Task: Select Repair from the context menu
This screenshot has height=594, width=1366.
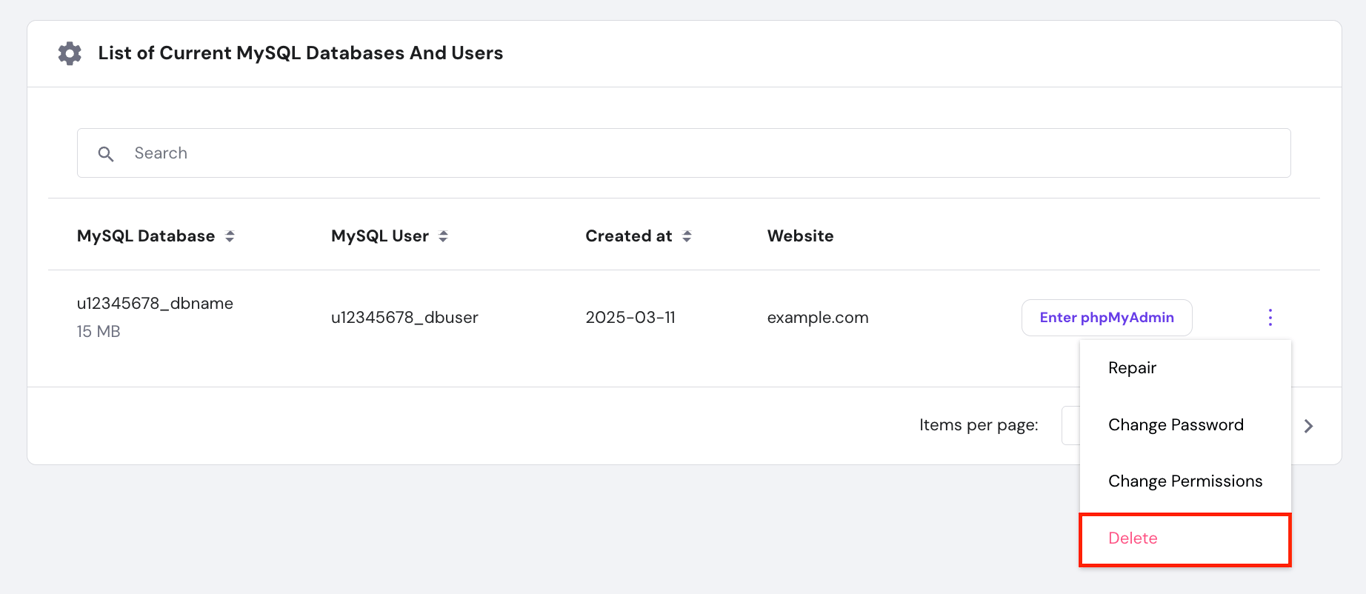Action: point(1131,367)
